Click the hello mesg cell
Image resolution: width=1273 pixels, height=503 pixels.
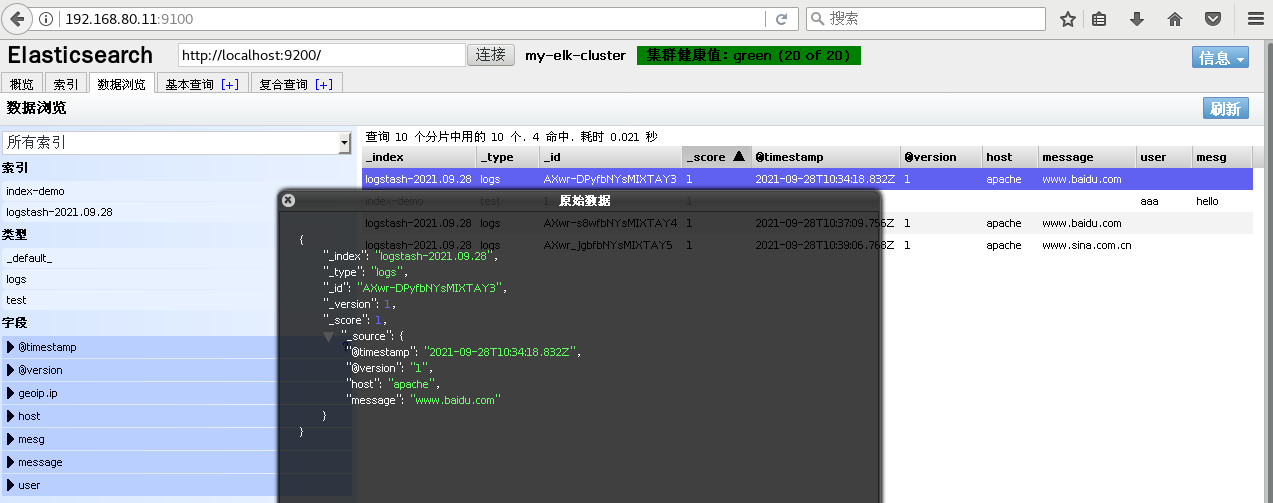click(x=1209, y=201)
